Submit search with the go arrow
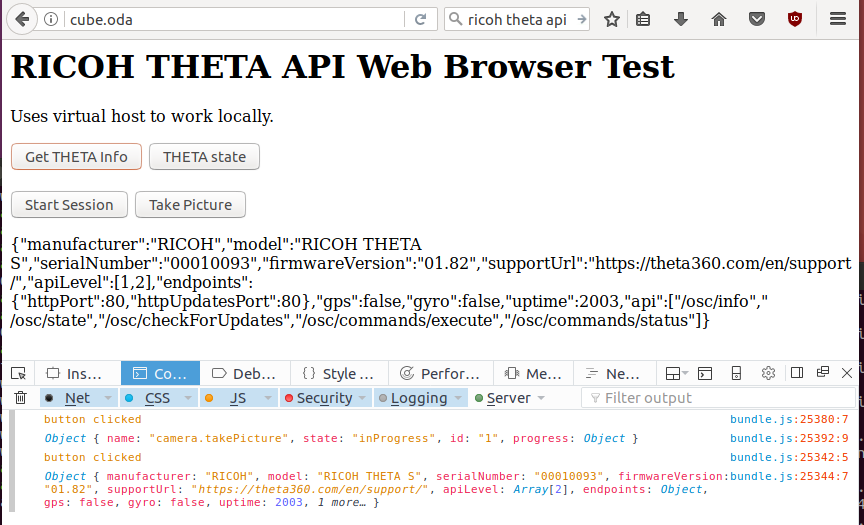Viewport: 864px width, 525px height. [x=582, y=20]
